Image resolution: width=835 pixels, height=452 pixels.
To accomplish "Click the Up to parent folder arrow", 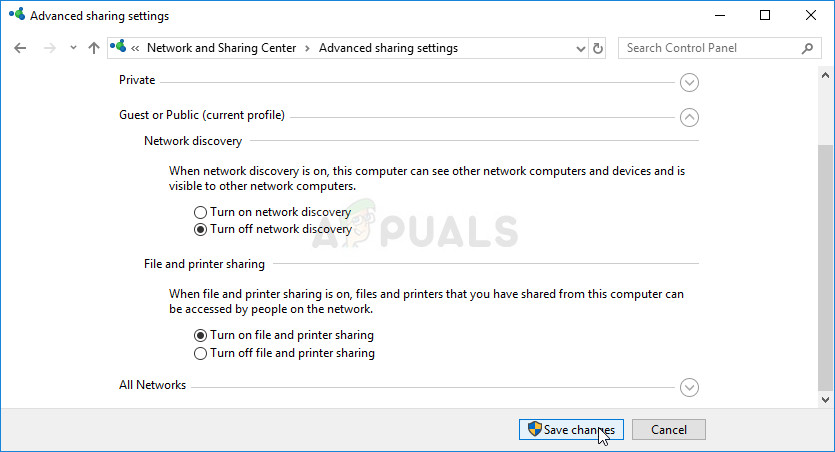I will point(94,48).
